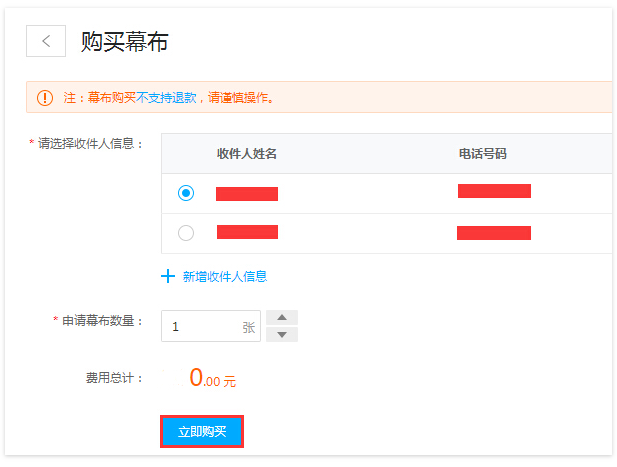Viewport: 617px width, 467px height.
Task: Click the second recipient's redacted phone number
Action: [x=494, y=233]
